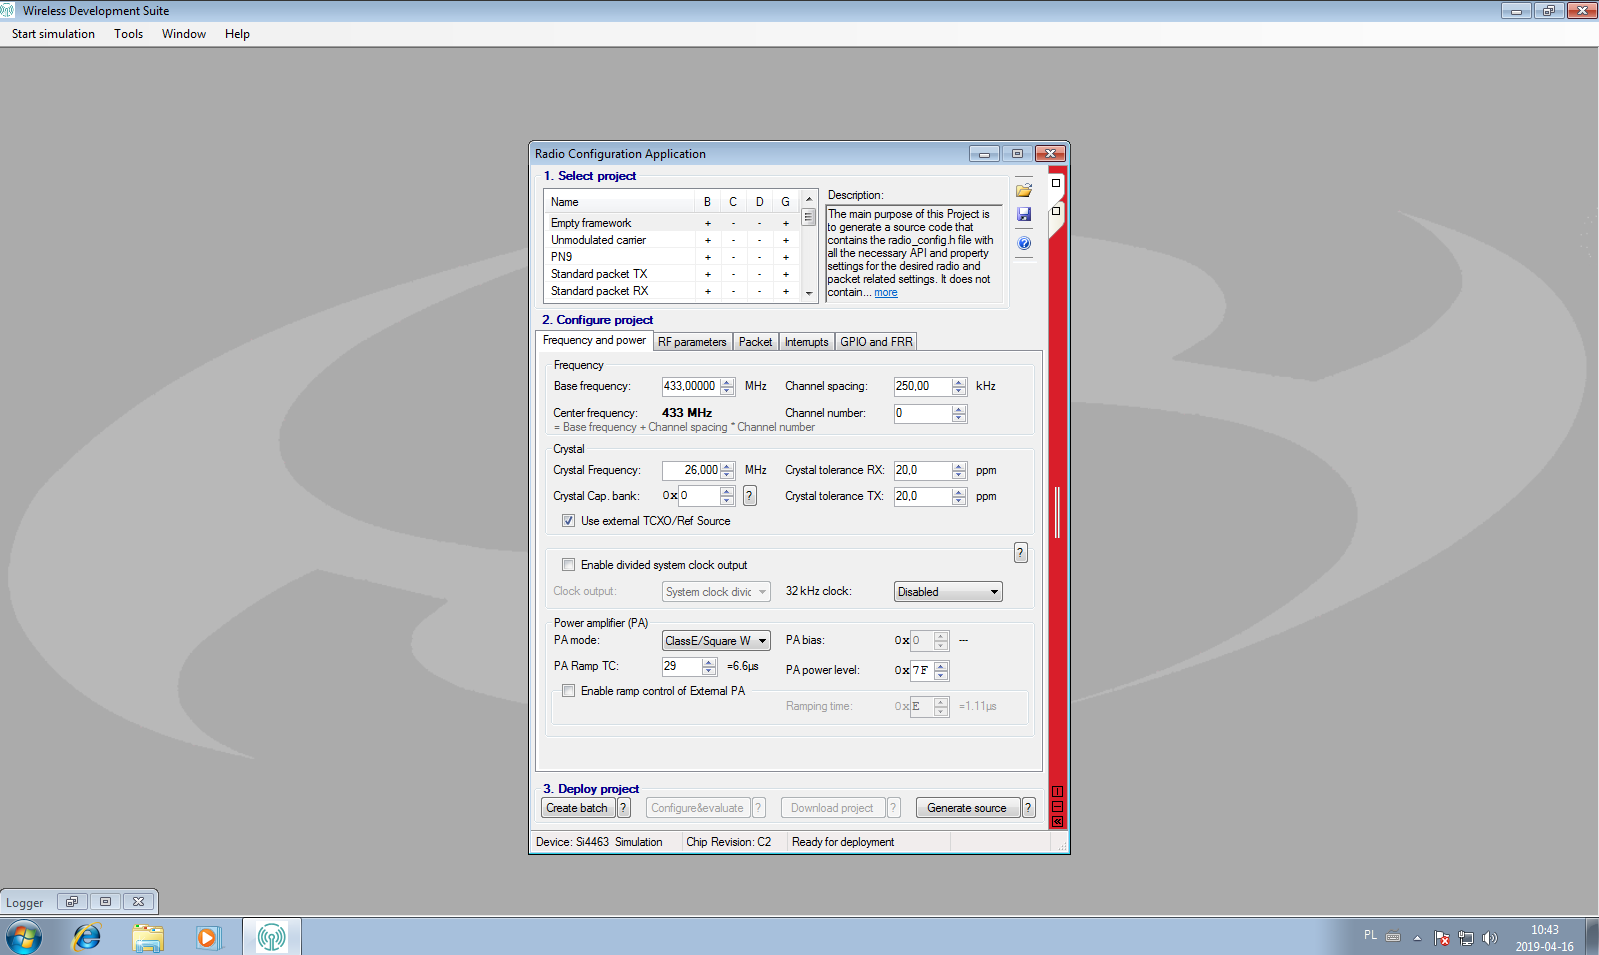Close the minimized Logger window
This screenshot has width=1599, height=955.
click(x=139, y=901)
